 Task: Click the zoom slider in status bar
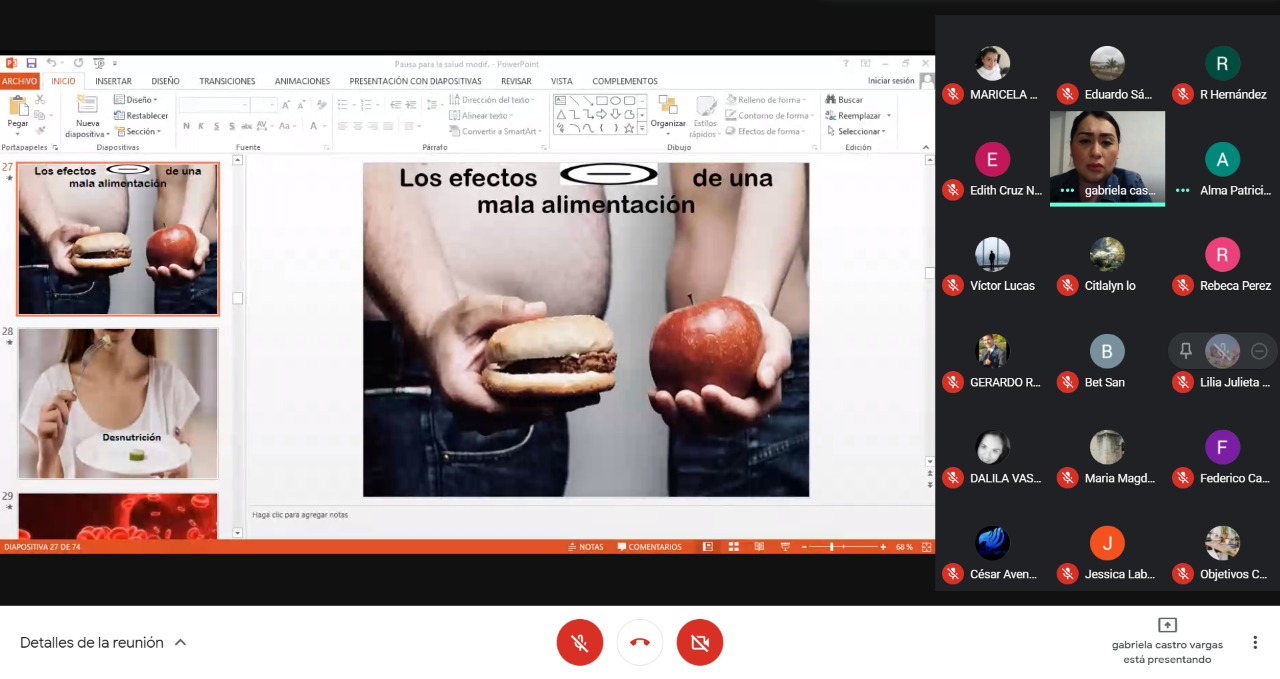point(832,547)
